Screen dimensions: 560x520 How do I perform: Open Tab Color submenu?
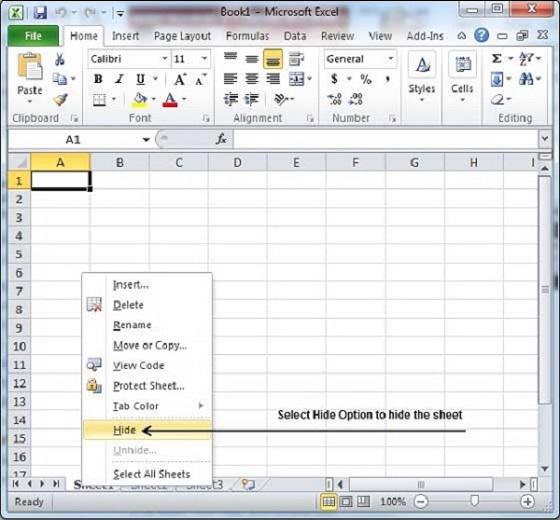(x=147, y=406)
